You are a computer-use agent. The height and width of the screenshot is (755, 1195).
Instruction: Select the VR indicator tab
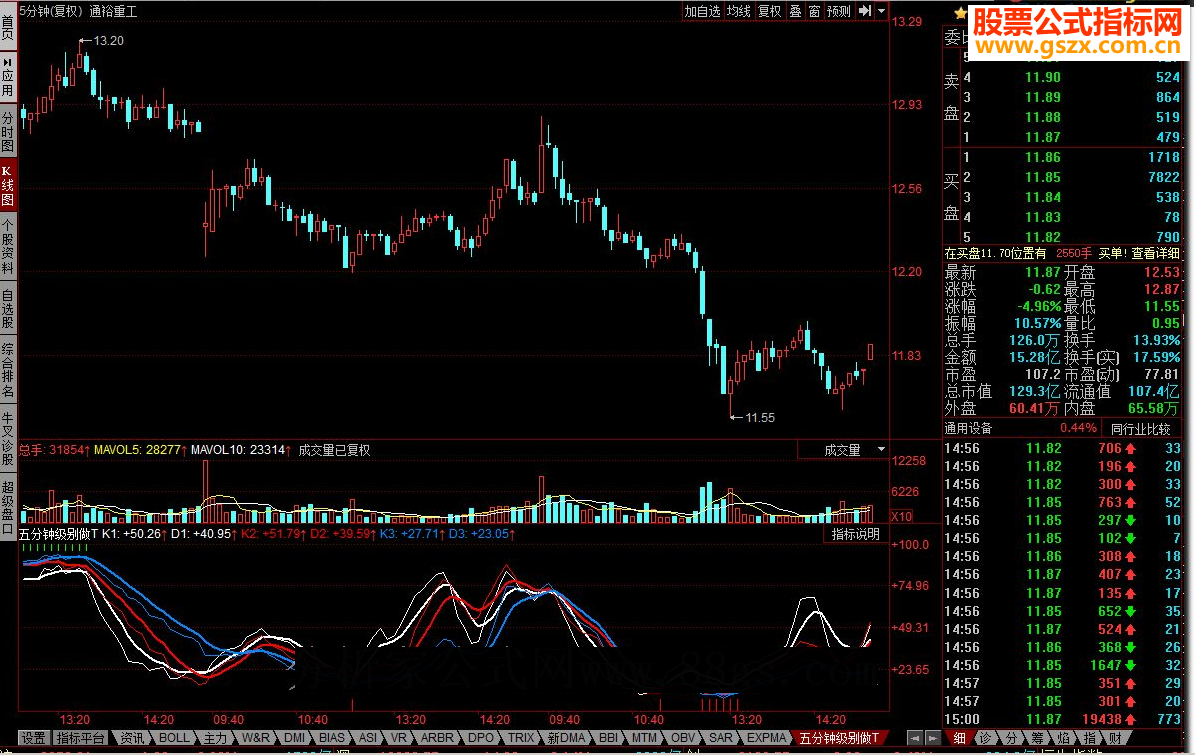point(398,737)
